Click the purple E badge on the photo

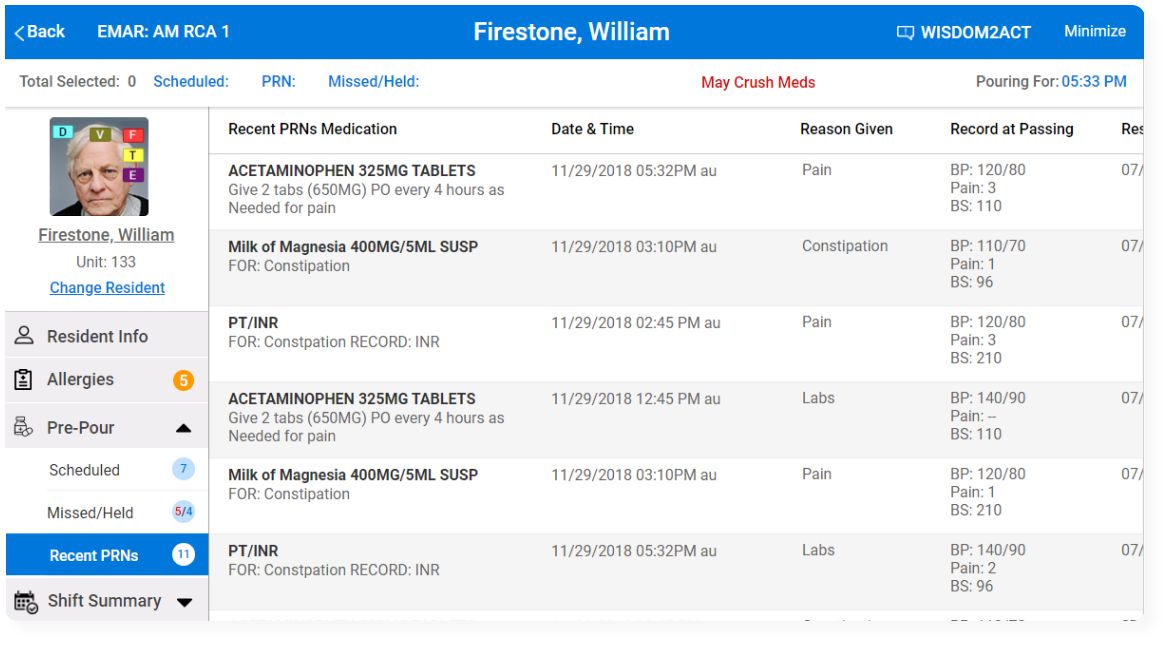pyautogui.click(x=133, y=175)
